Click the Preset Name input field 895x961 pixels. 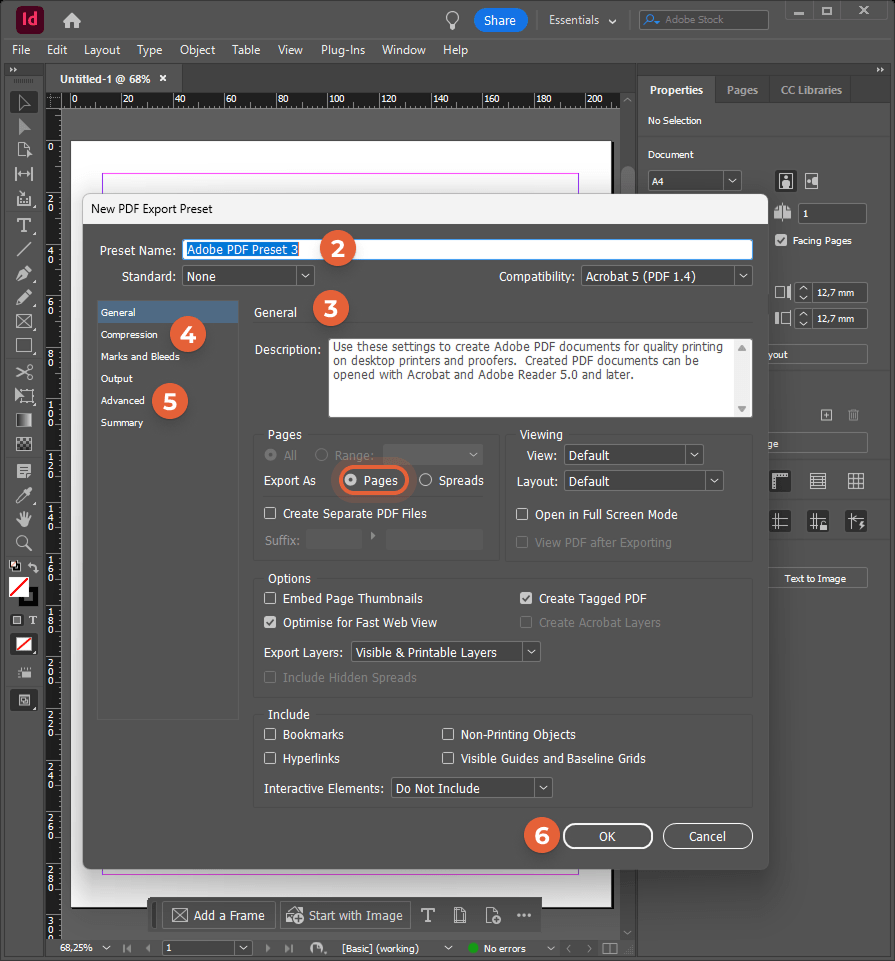pyautogui.click(x=467, y=249)
